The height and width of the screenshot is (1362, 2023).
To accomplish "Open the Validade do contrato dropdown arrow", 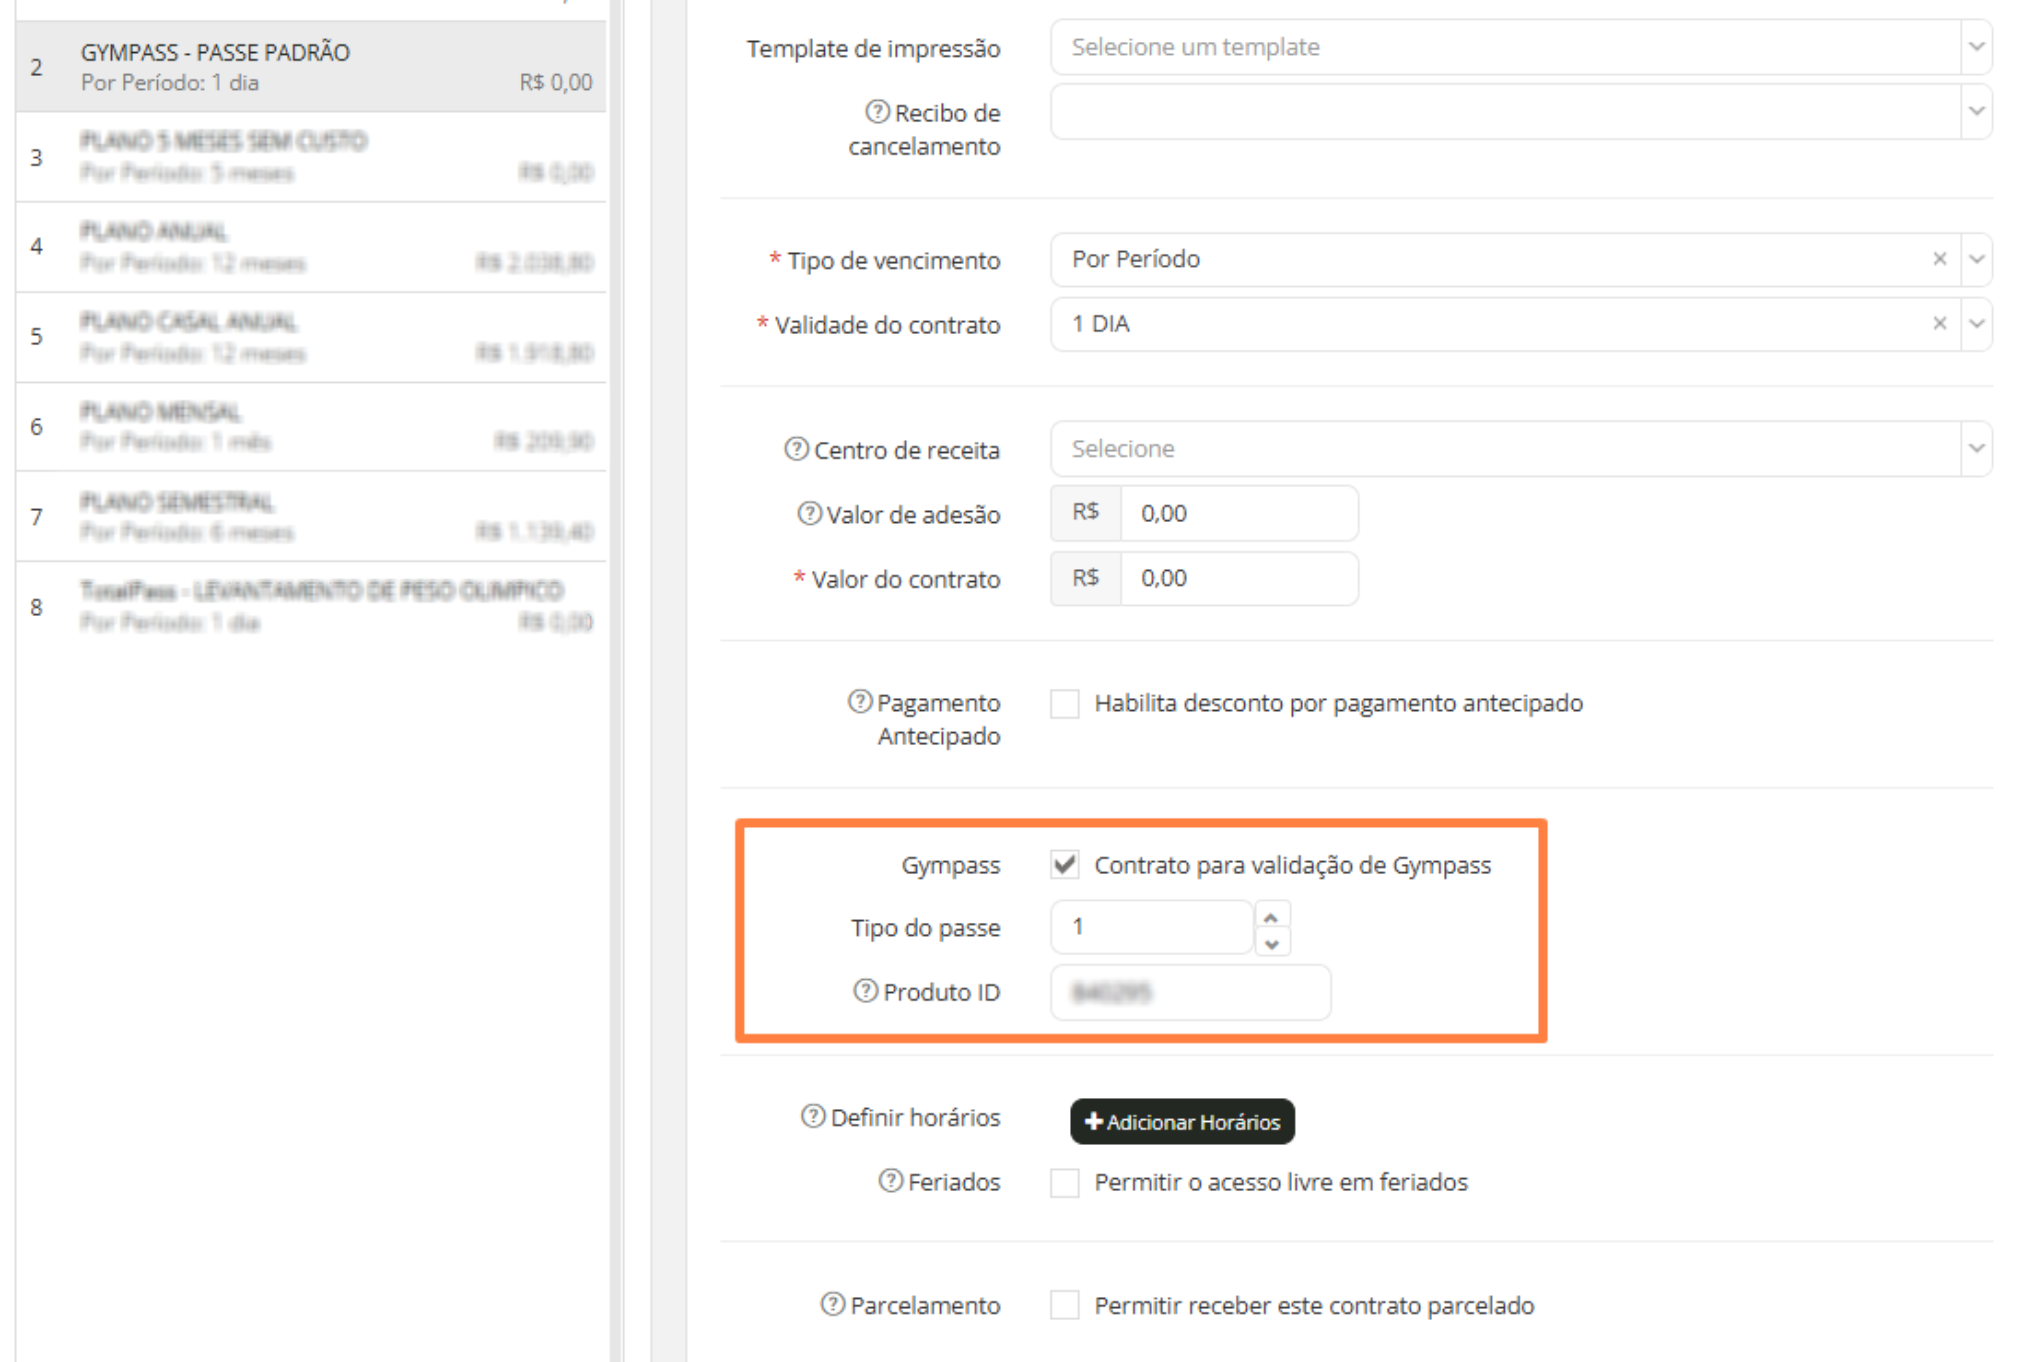I will click(x=1976, y=323).
